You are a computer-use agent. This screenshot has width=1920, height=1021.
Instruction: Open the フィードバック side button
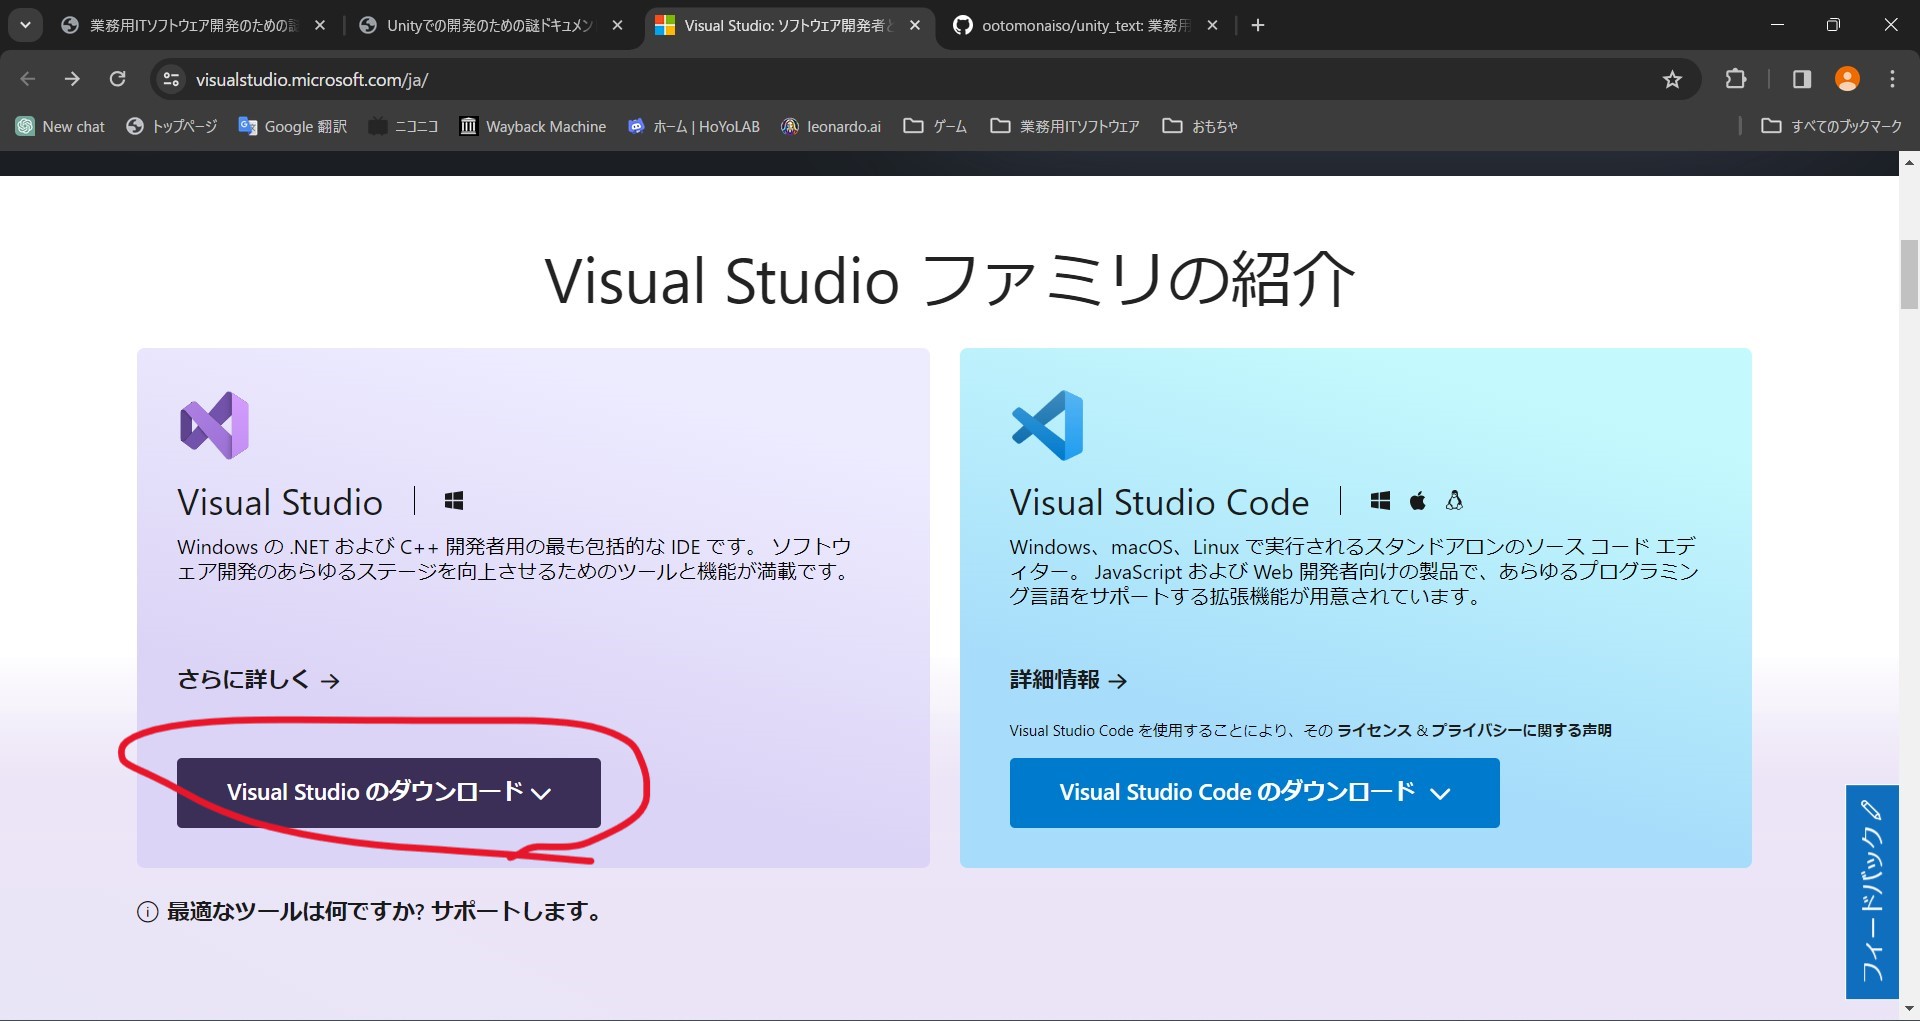[1871, 891]
